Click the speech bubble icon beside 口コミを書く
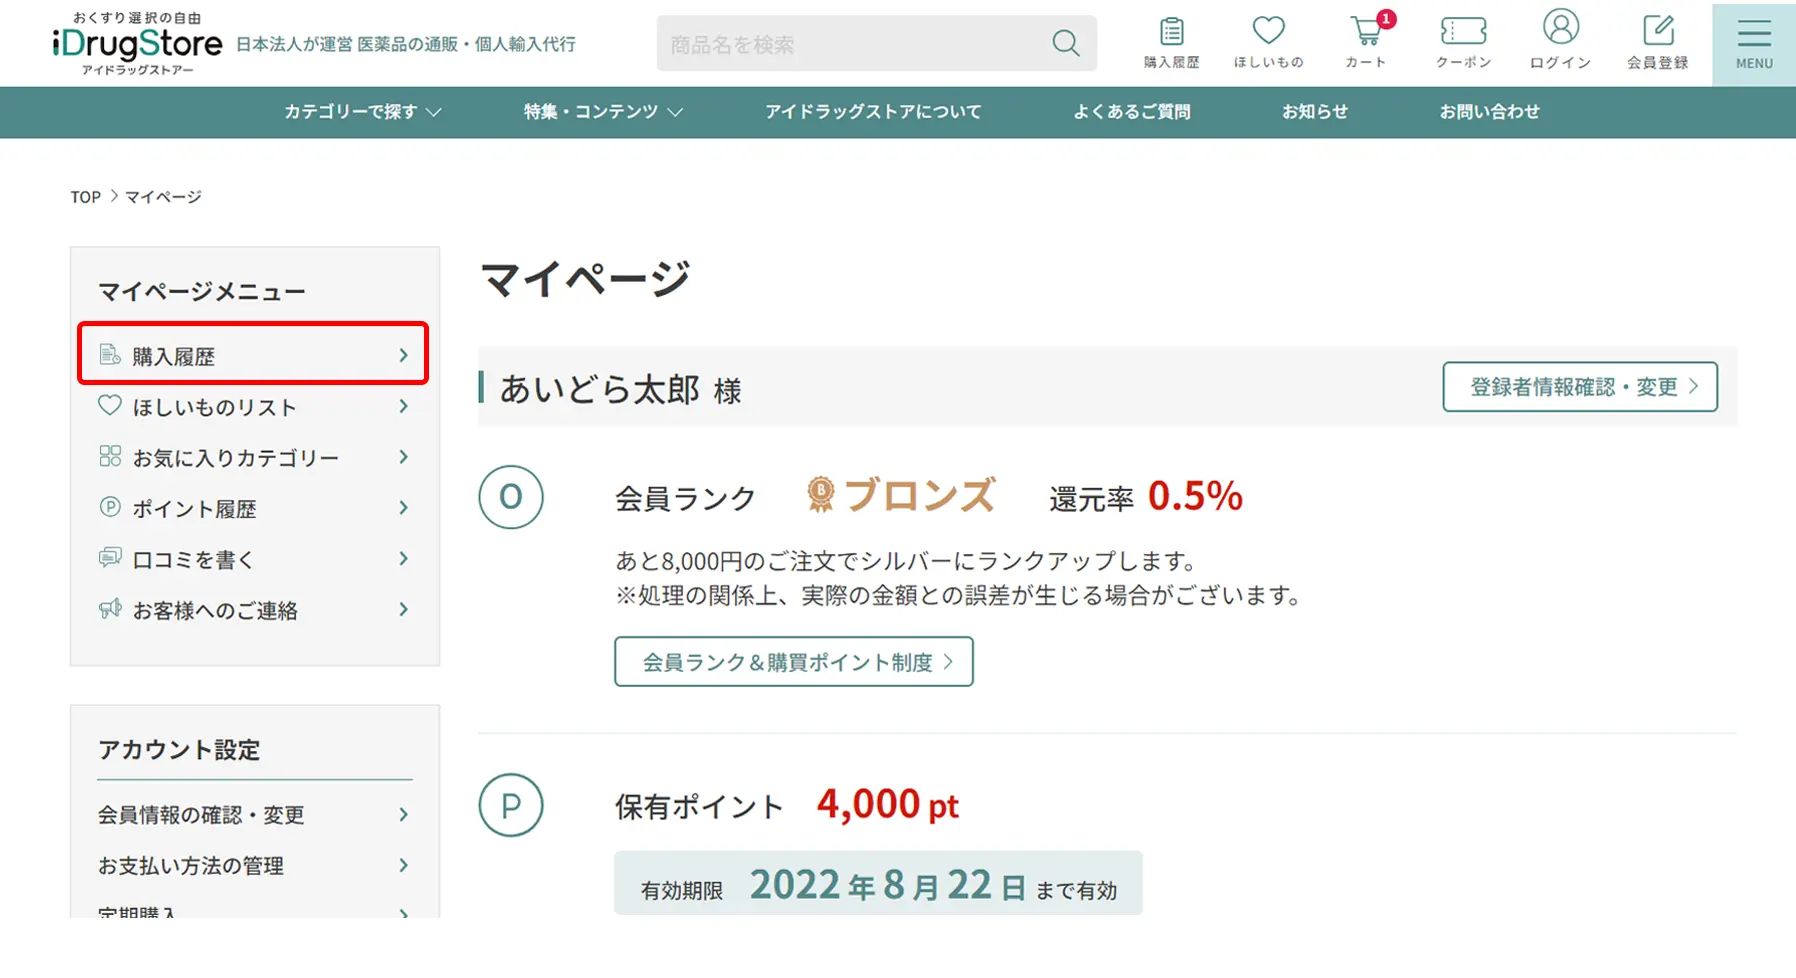1796x978 pixels. tap(110, 557)
